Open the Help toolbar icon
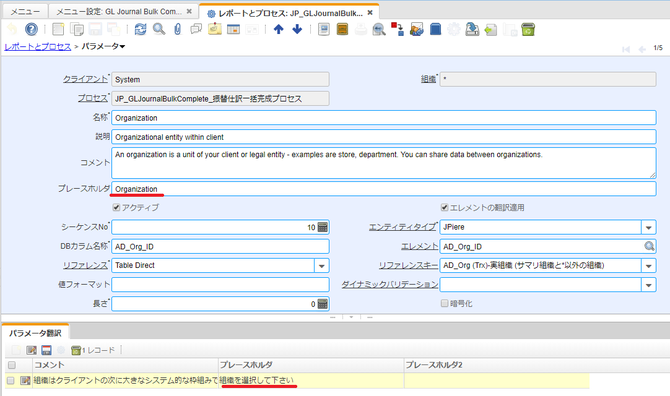670x396 pixels. [31, 29]
